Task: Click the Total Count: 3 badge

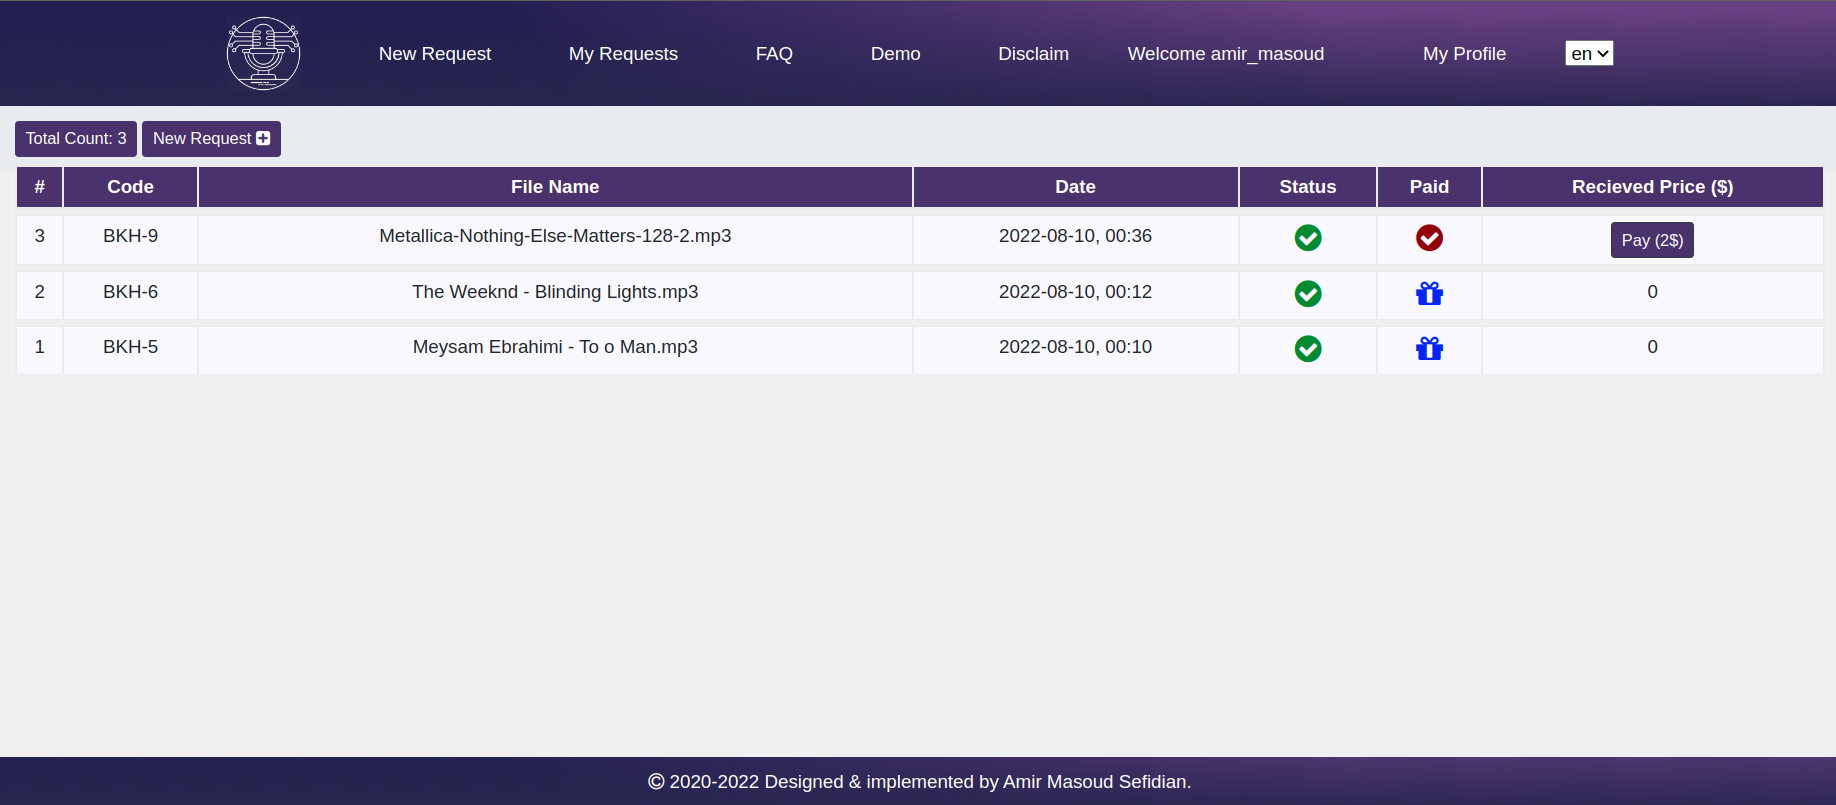Action: 76,139
